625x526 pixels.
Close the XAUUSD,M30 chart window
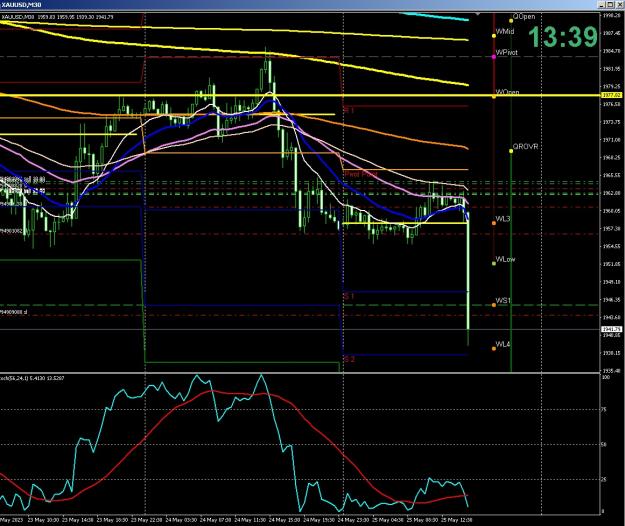621,5
